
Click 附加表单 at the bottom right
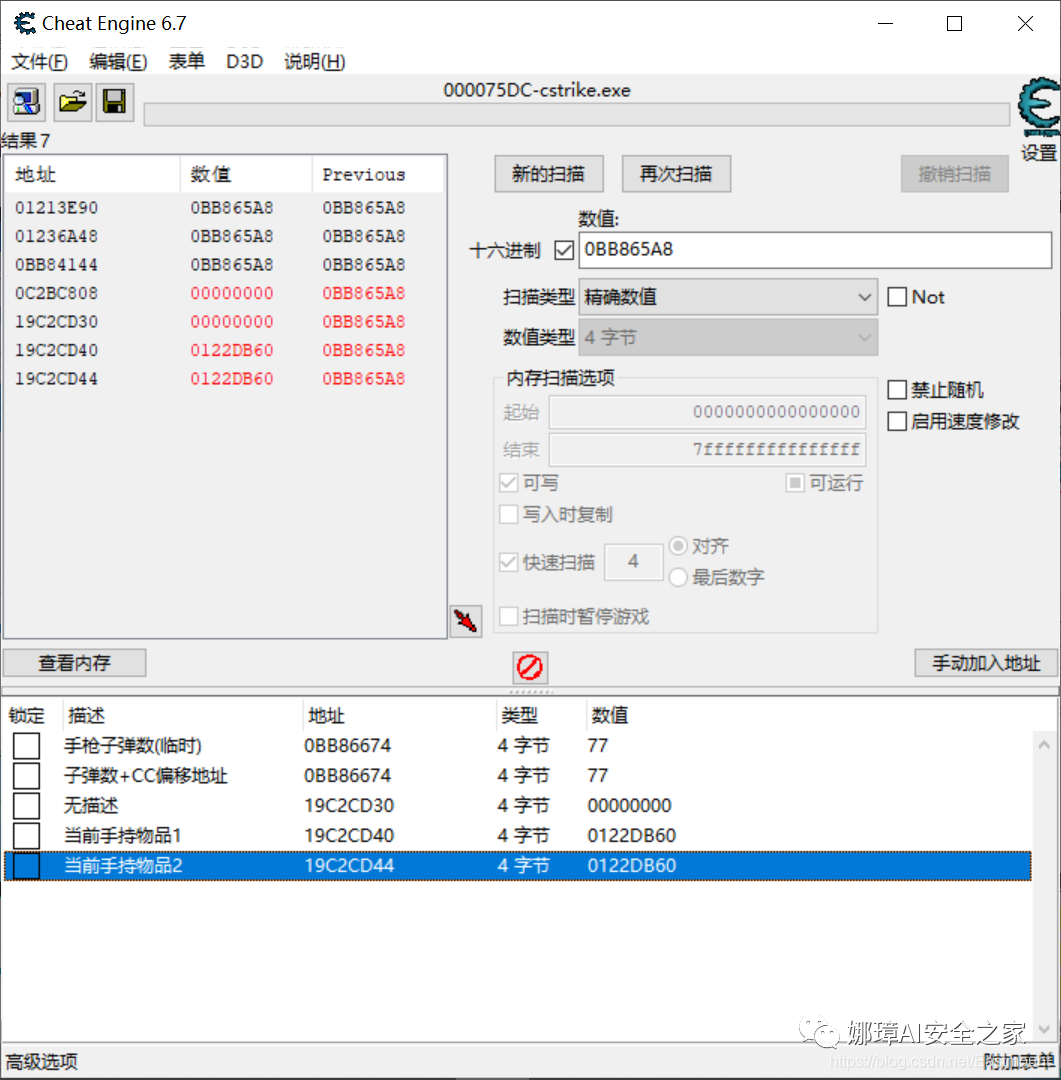click(x=1019, y=1061)
